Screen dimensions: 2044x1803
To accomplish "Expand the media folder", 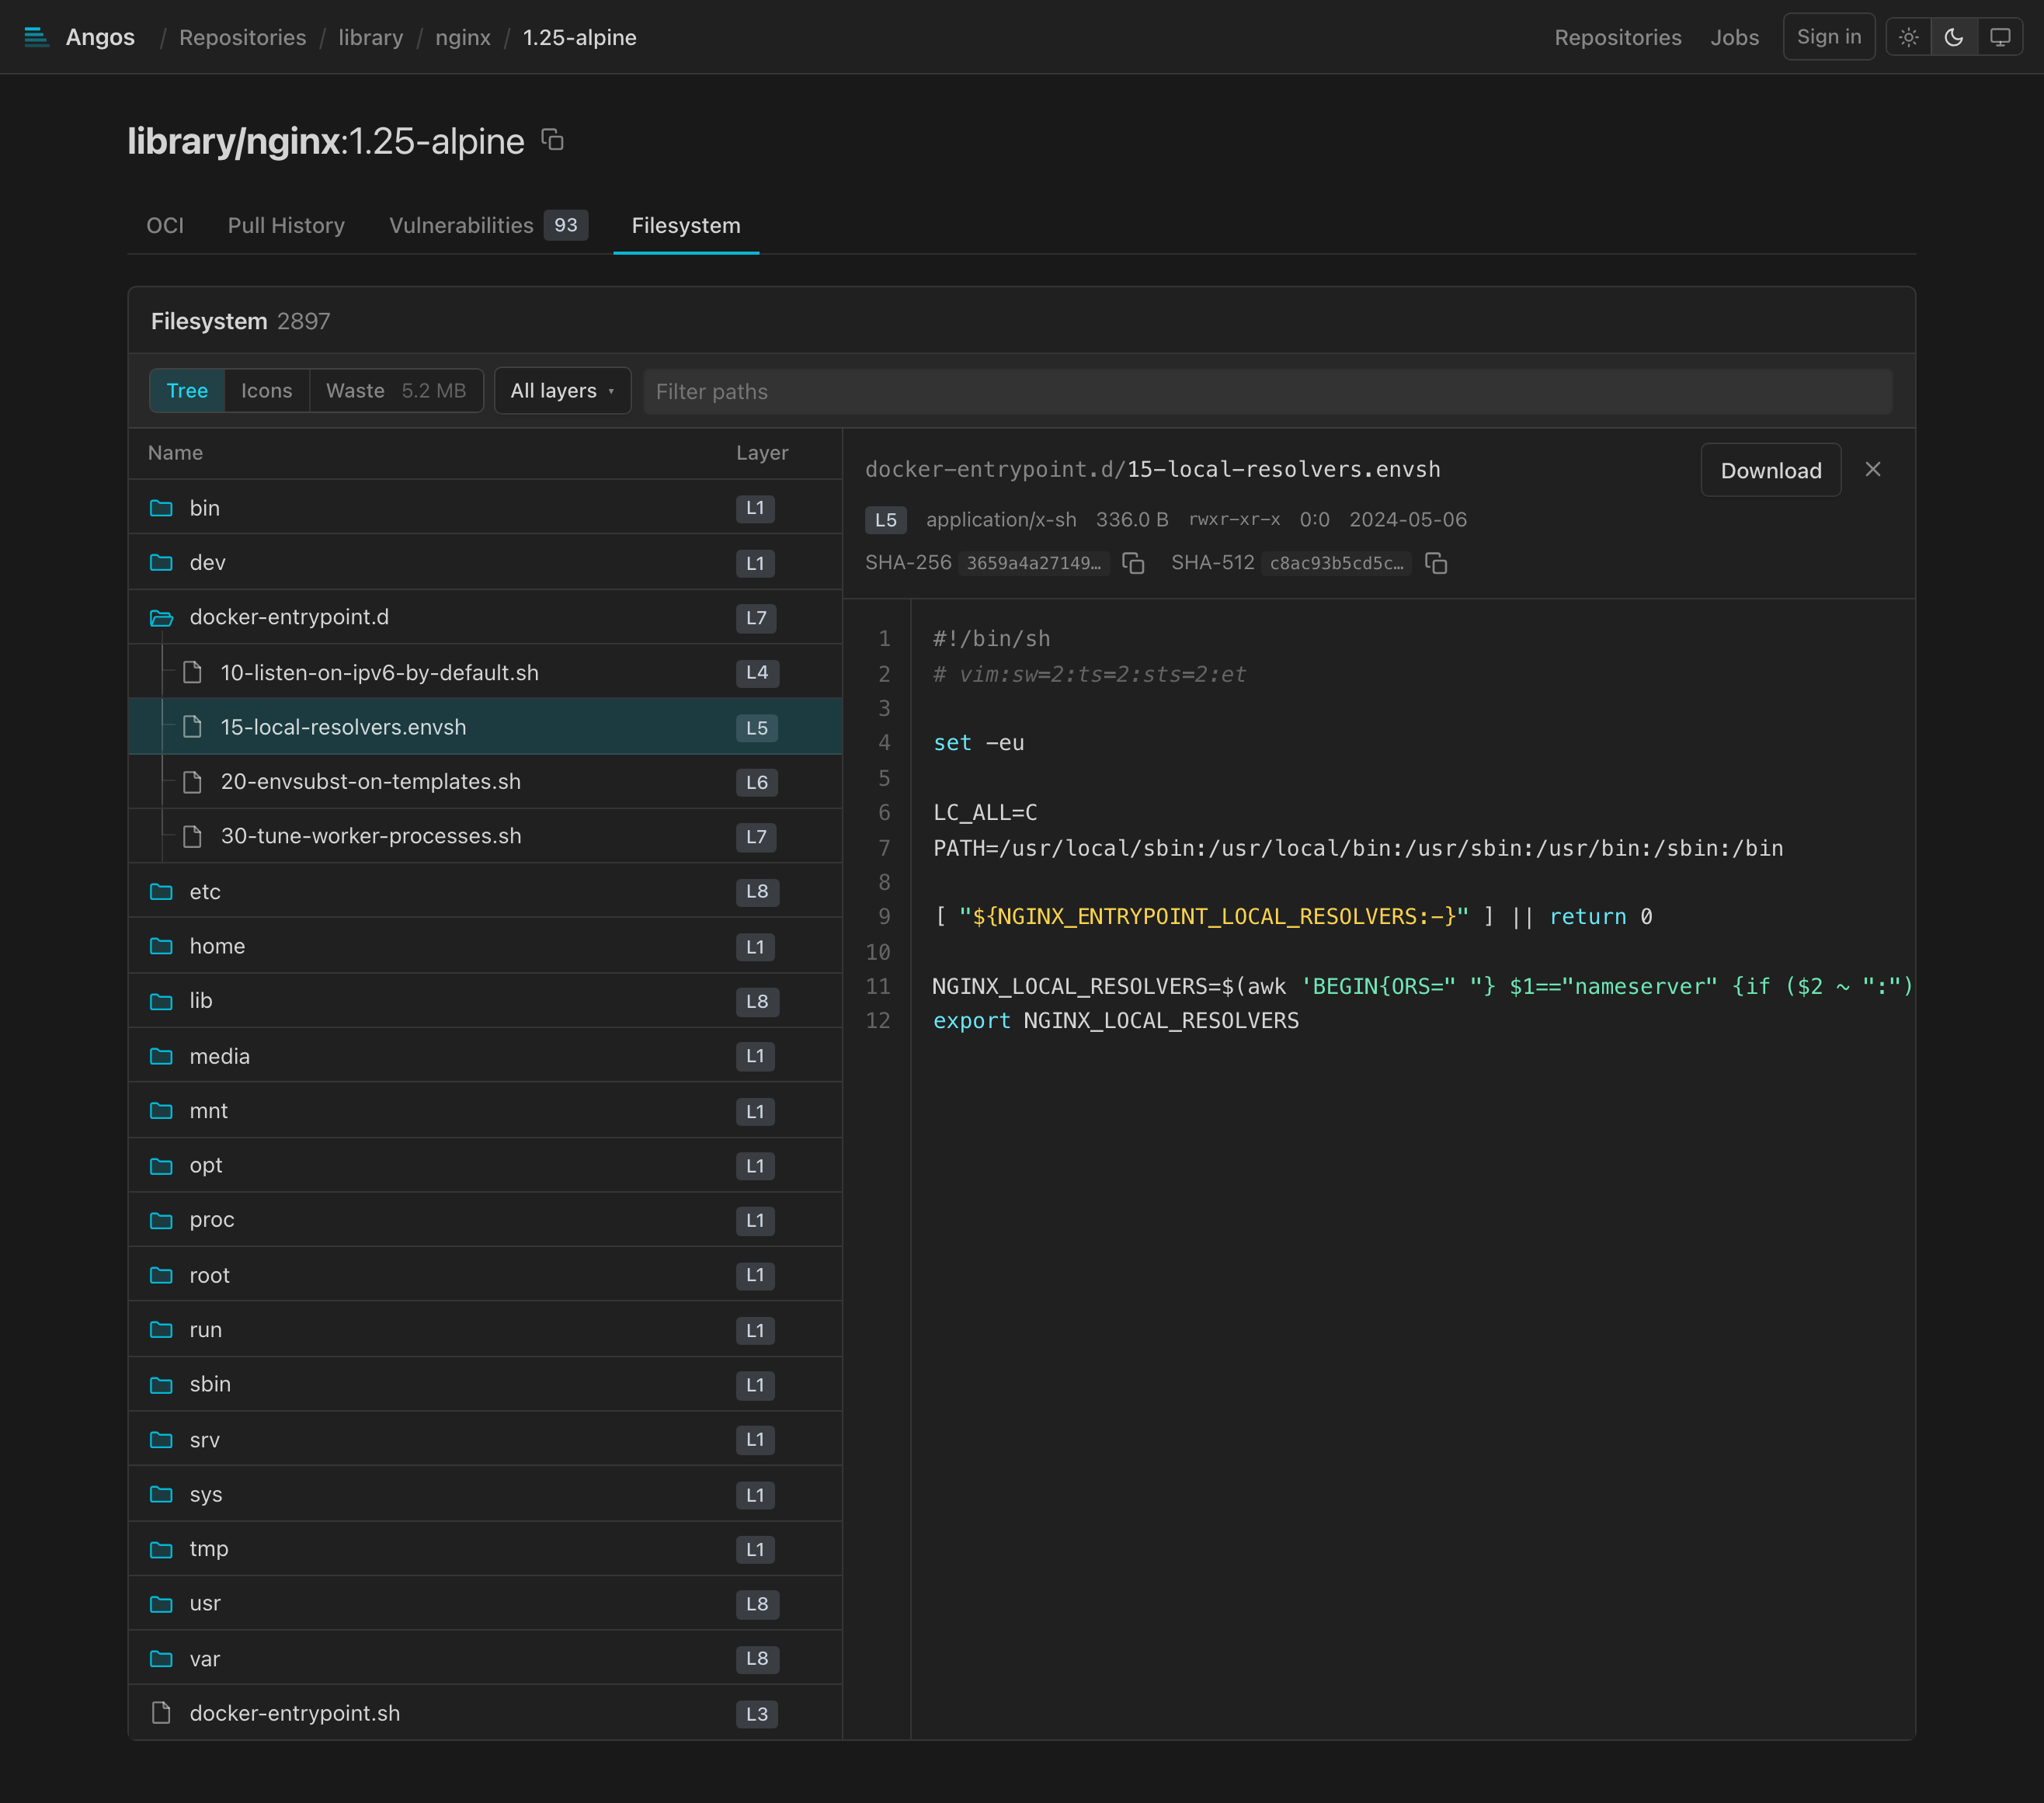I will click(x=485, y=1056).
